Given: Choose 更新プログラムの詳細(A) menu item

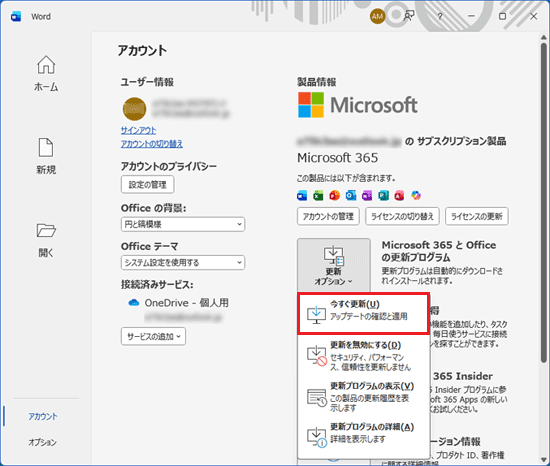Looking at the screenshot, I should [363, 435].
